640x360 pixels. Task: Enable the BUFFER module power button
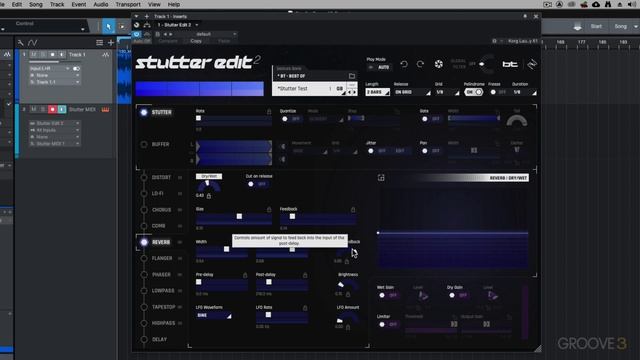(x=144, y=144)
